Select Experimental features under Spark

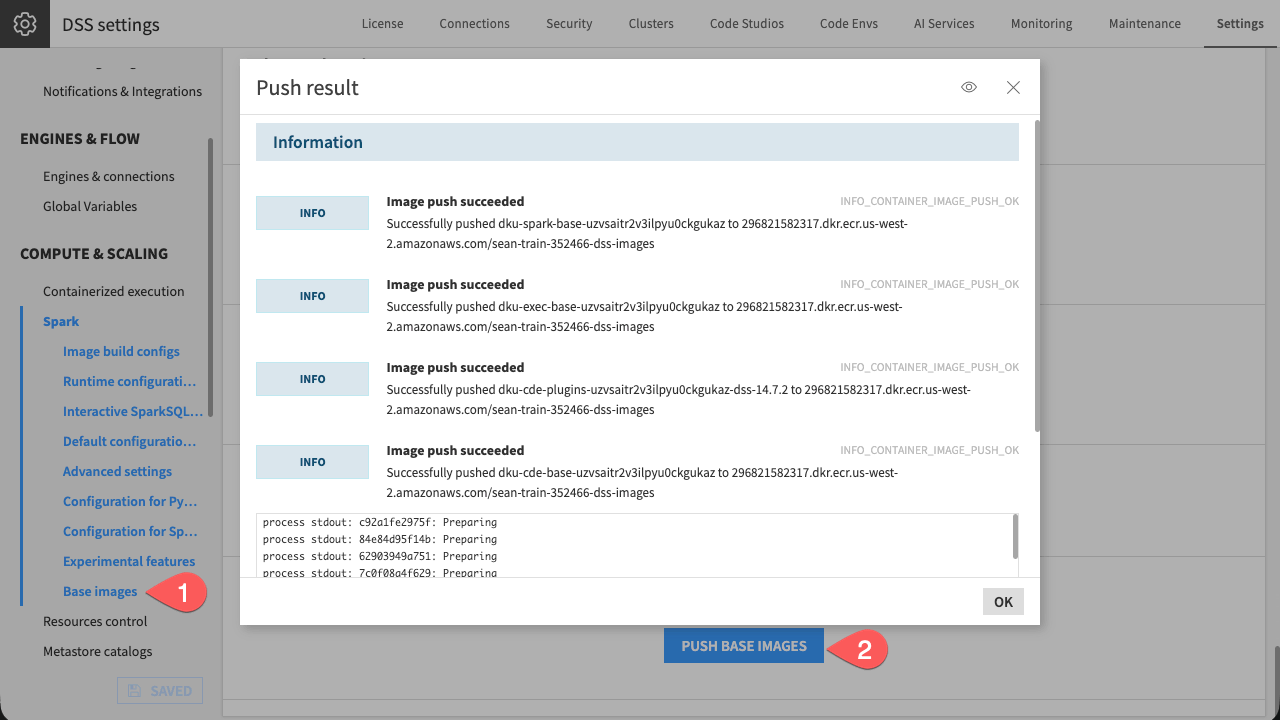(129, 561)
